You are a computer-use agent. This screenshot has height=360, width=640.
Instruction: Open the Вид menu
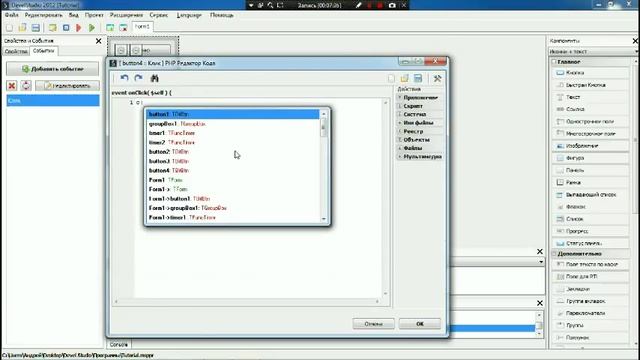tap(73, 15)
